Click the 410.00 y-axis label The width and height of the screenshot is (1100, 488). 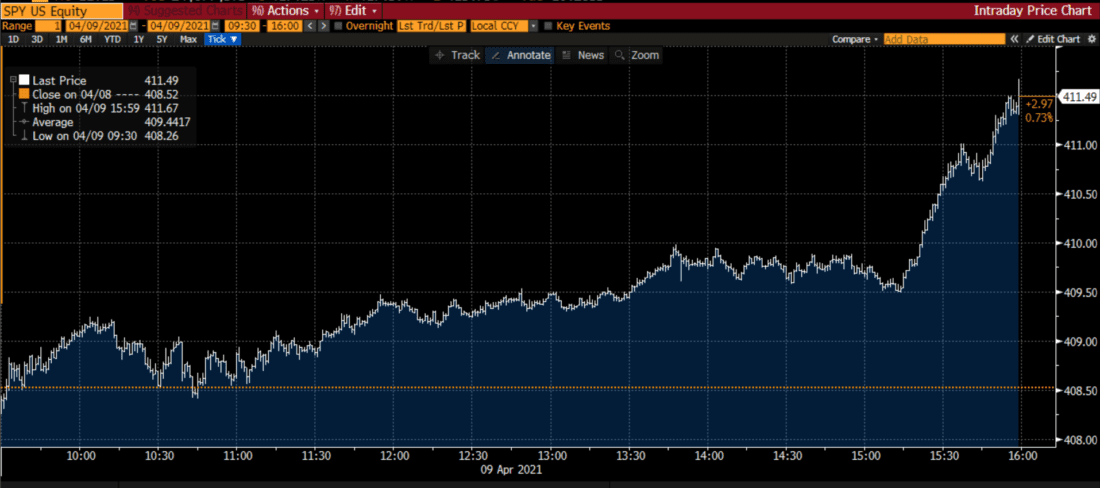(1082, 243)
